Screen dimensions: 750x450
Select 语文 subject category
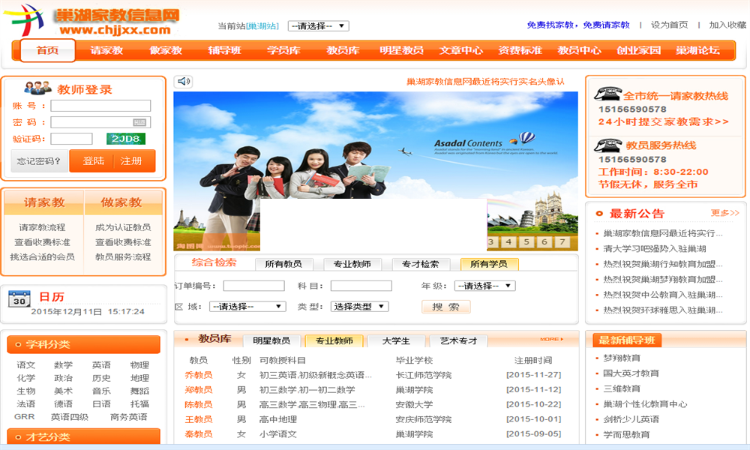26,365
